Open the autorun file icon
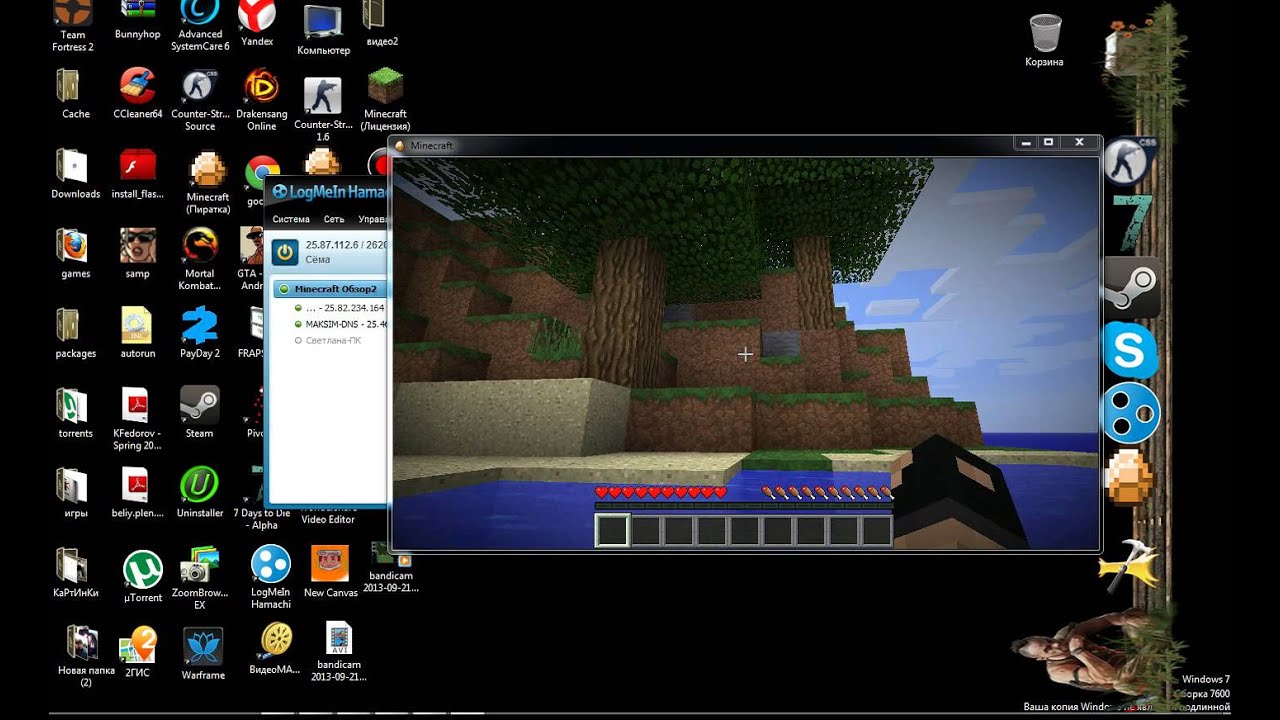Screen dimensions: 1280x720 (138, 334)
